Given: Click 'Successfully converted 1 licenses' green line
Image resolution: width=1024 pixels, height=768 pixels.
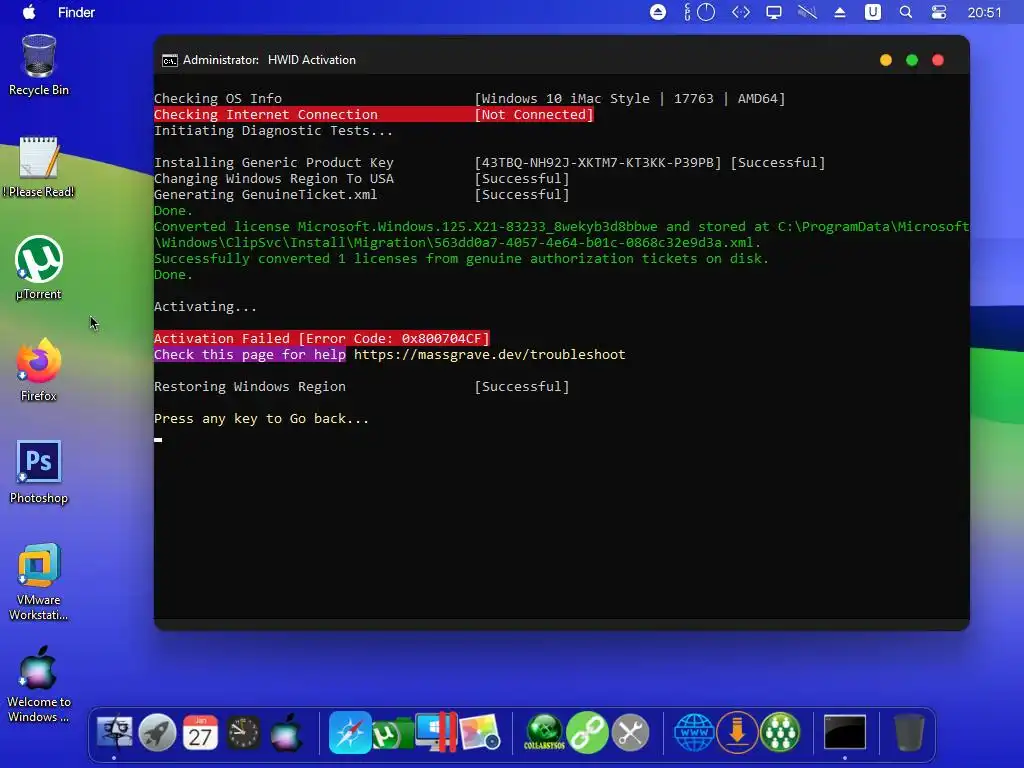Looking at the screenshot, I should (461, 259).
